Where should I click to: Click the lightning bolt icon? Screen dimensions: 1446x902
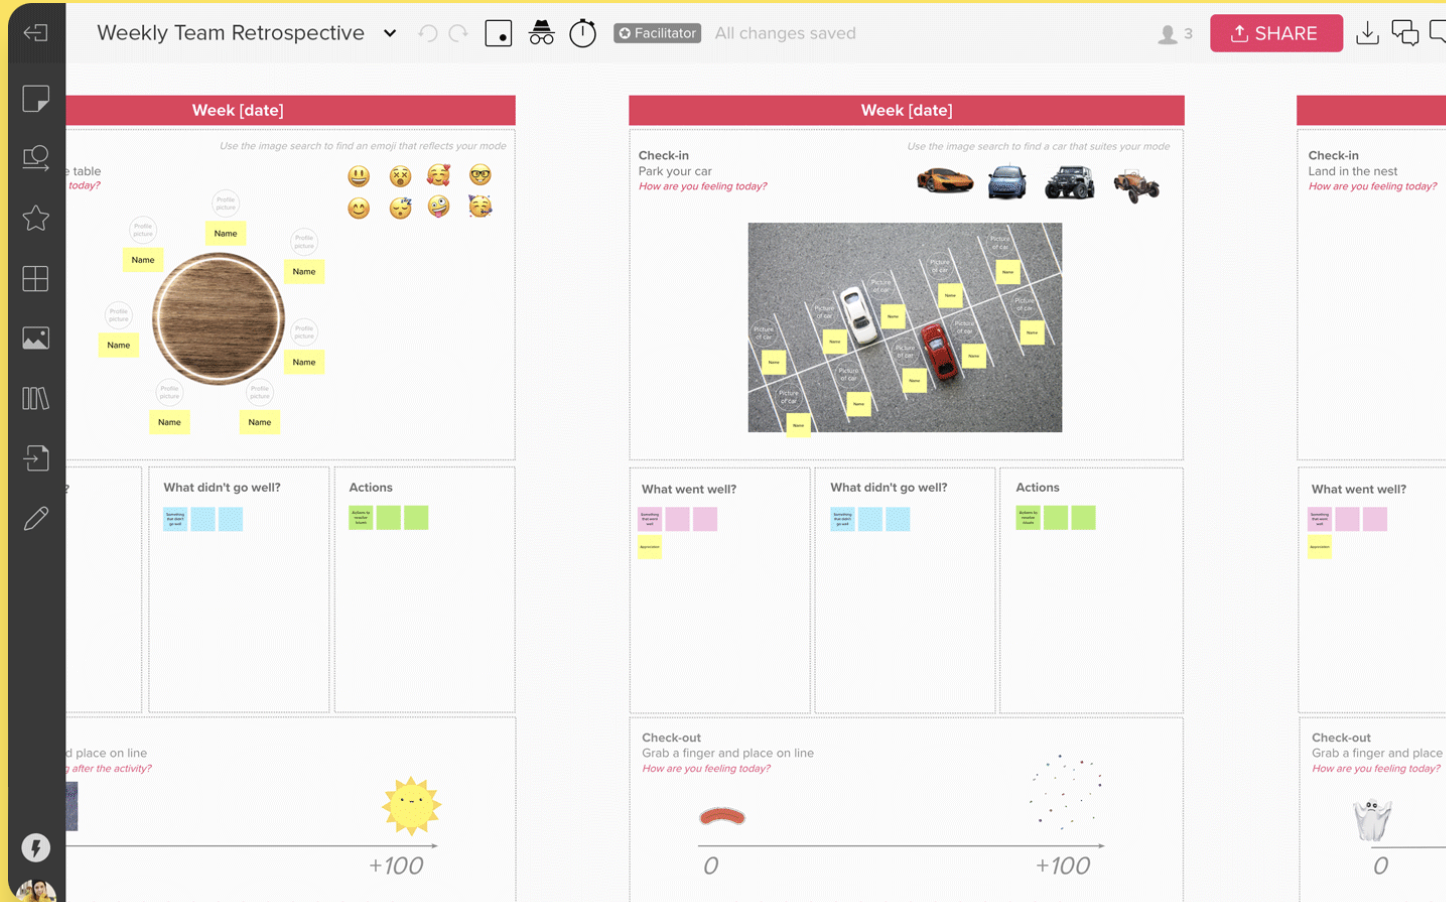click(36, 847)
